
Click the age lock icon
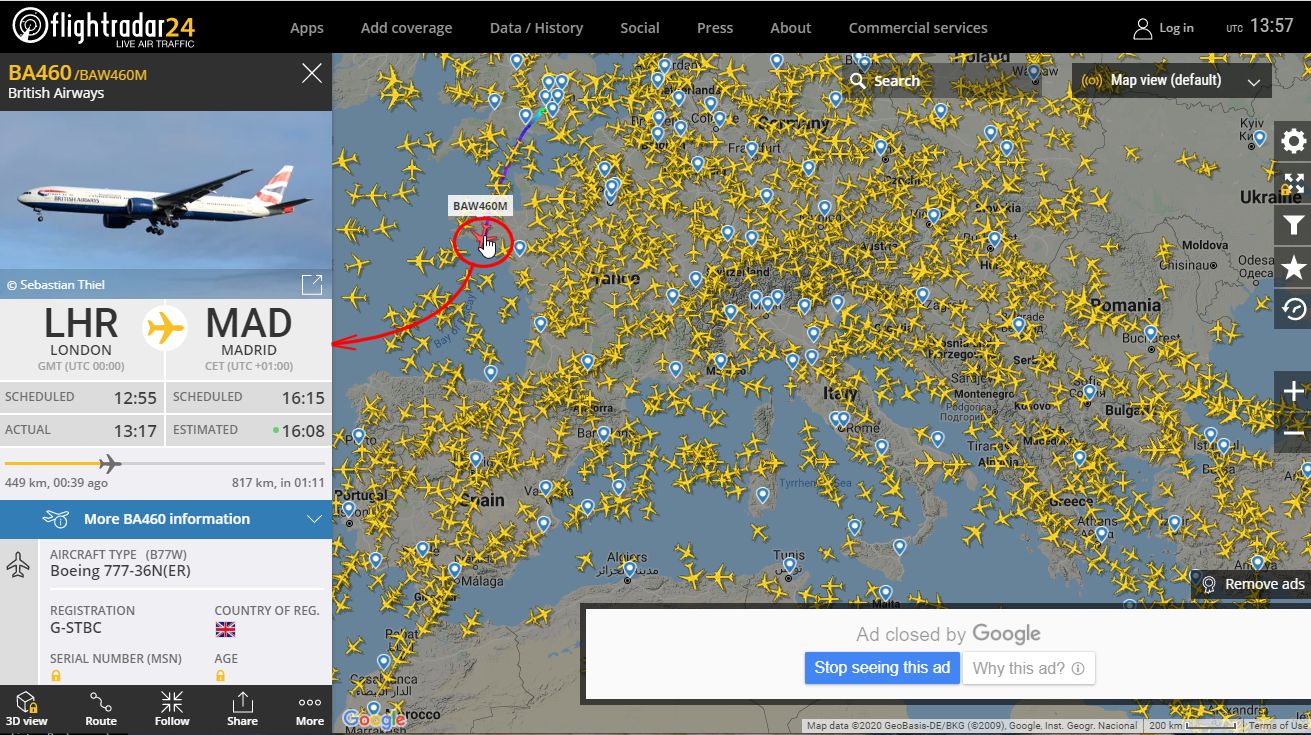pos(221,677)
